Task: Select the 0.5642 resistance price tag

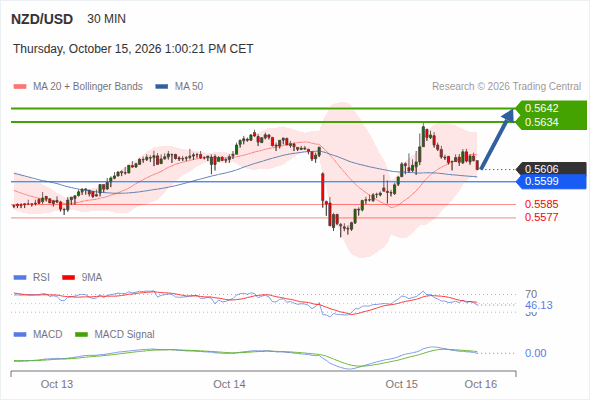Action: point(550,108)
